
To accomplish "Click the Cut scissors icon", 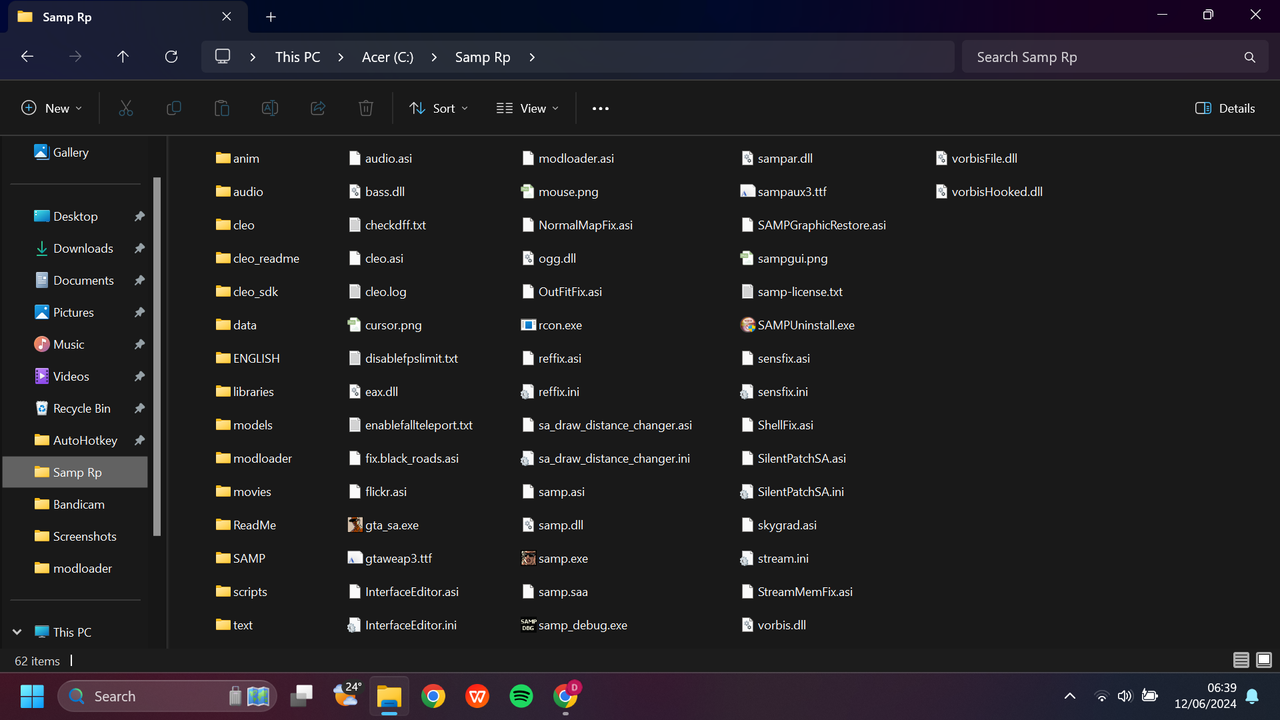I will click(x=126, y=108).
